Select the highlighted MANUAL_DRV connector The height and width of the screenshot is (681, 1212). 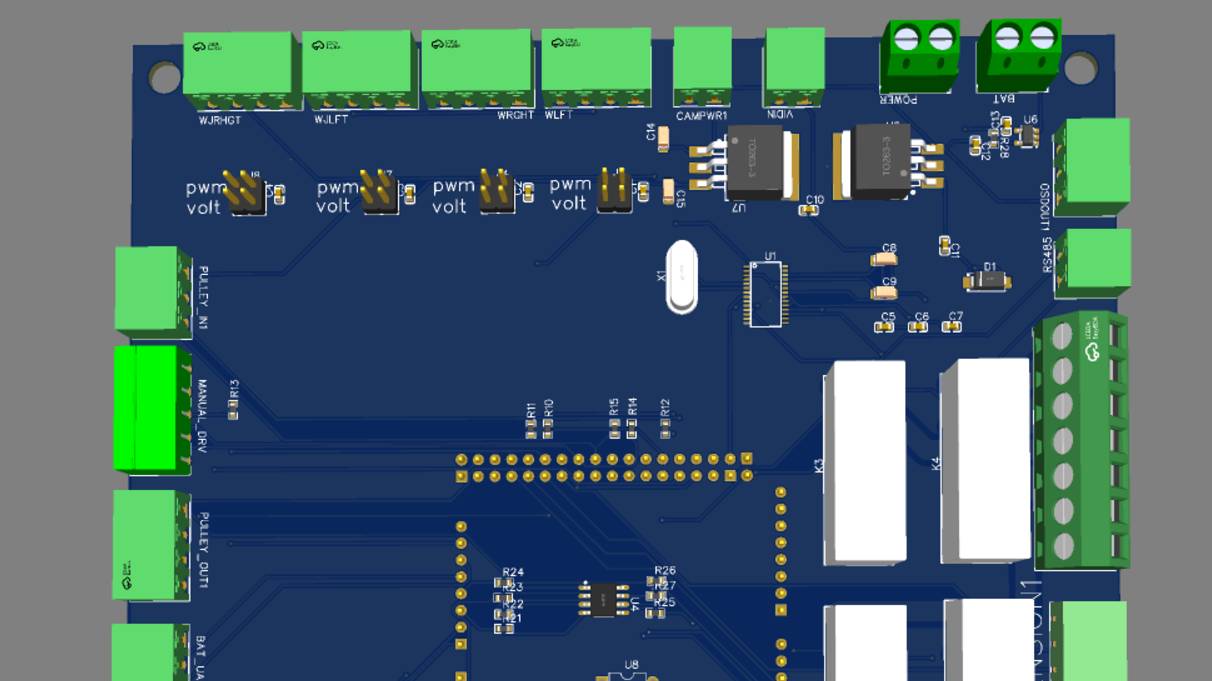(152, 408)
